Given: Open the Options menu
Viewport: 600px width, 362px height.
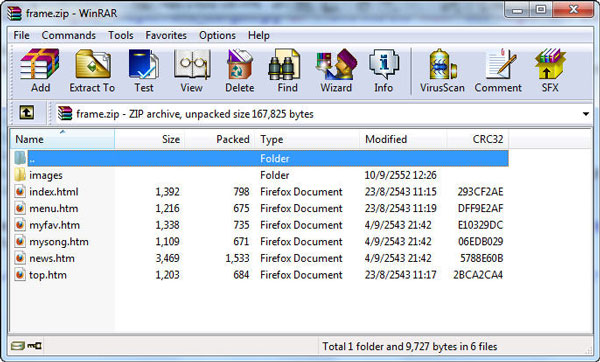Looking at the screenshot, I should [x=217, y=35].
